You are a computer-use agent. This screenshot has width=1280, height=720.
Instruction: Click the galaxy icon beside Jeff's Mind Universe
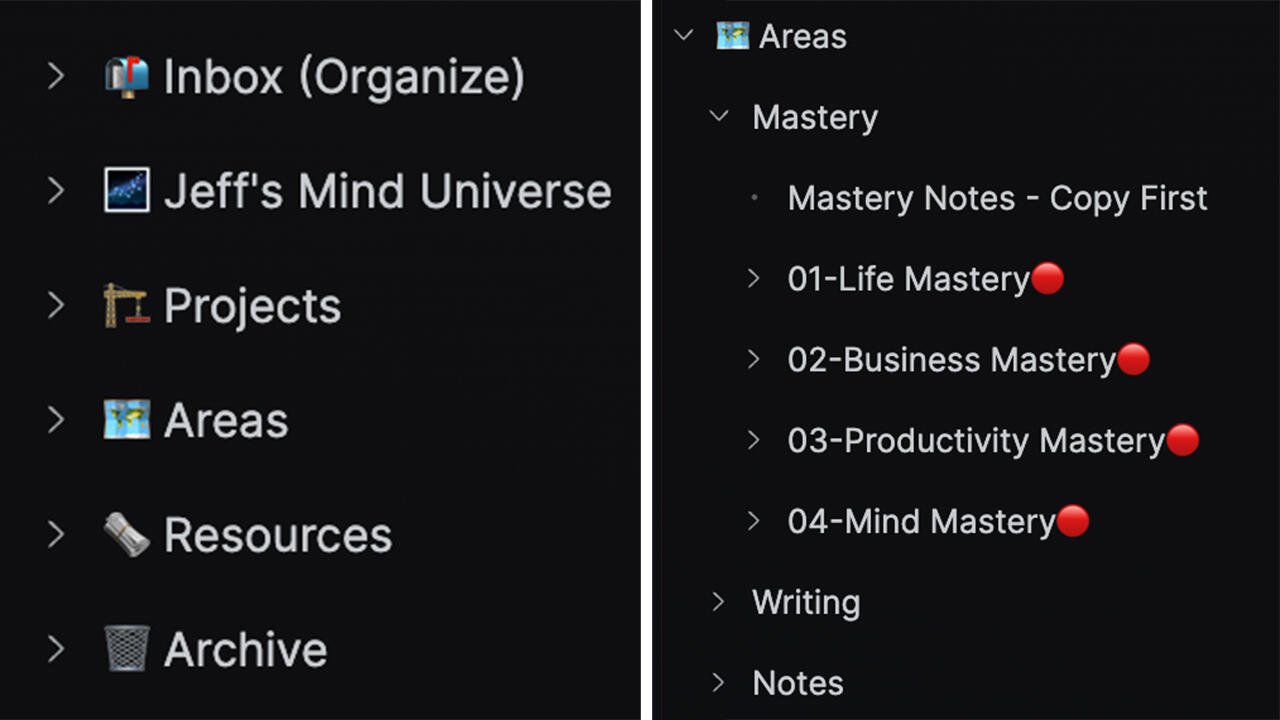(127, 191)
